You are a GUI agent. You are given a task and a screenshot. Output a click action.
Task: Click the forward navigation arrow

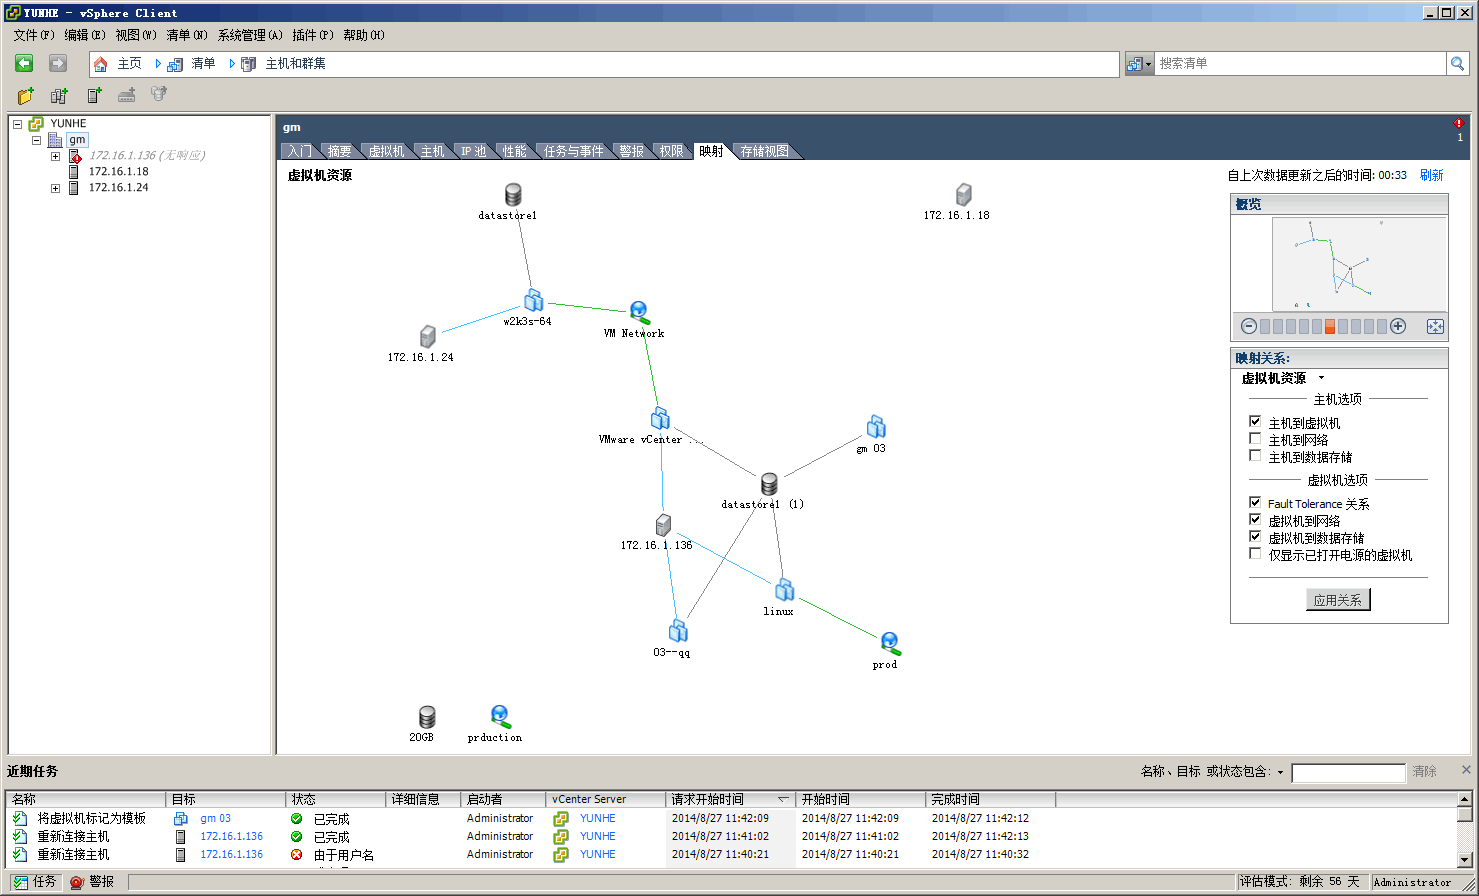pos(58,63)
